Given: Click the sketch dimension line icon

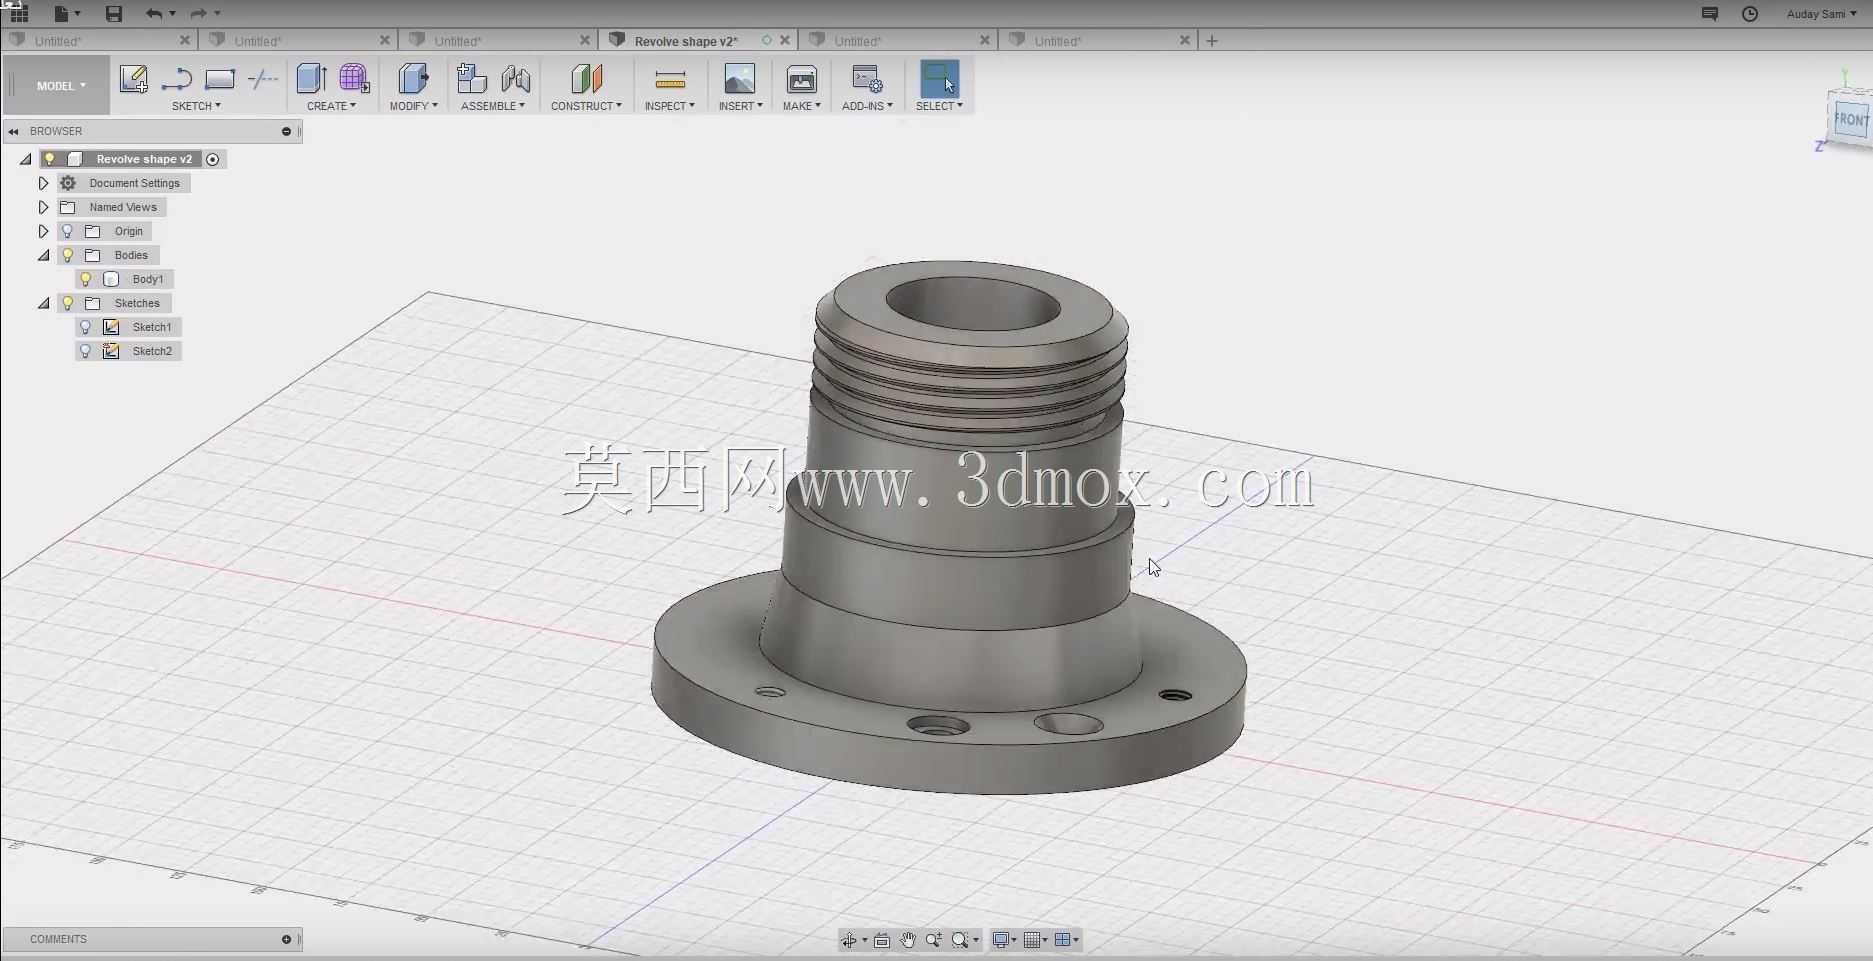Looking at the screenshot, I should [263, 79].
